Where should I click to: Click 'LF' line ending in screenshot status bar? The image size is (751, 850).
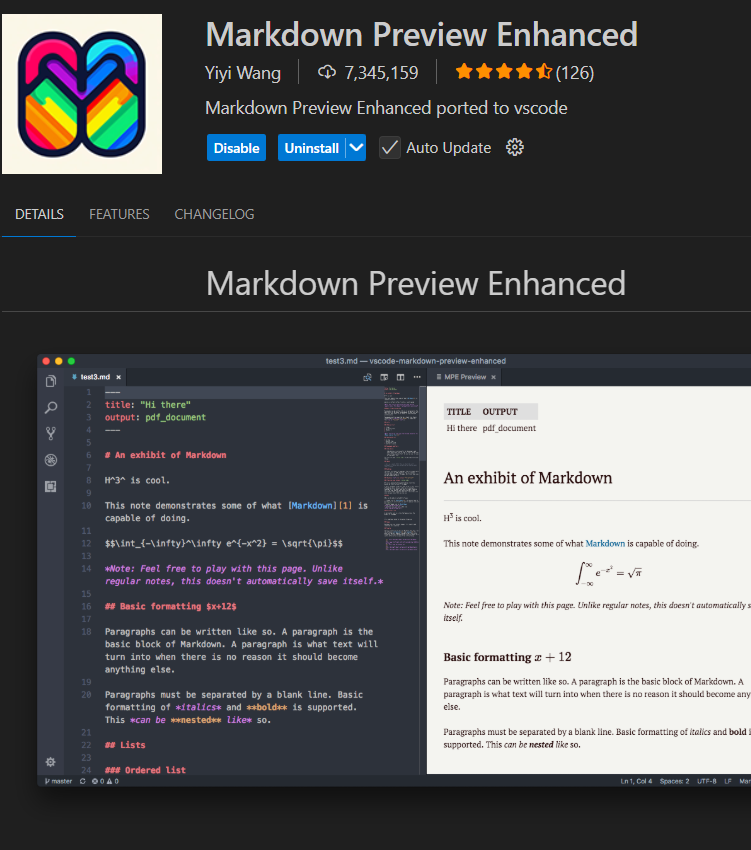click(728, 781)
